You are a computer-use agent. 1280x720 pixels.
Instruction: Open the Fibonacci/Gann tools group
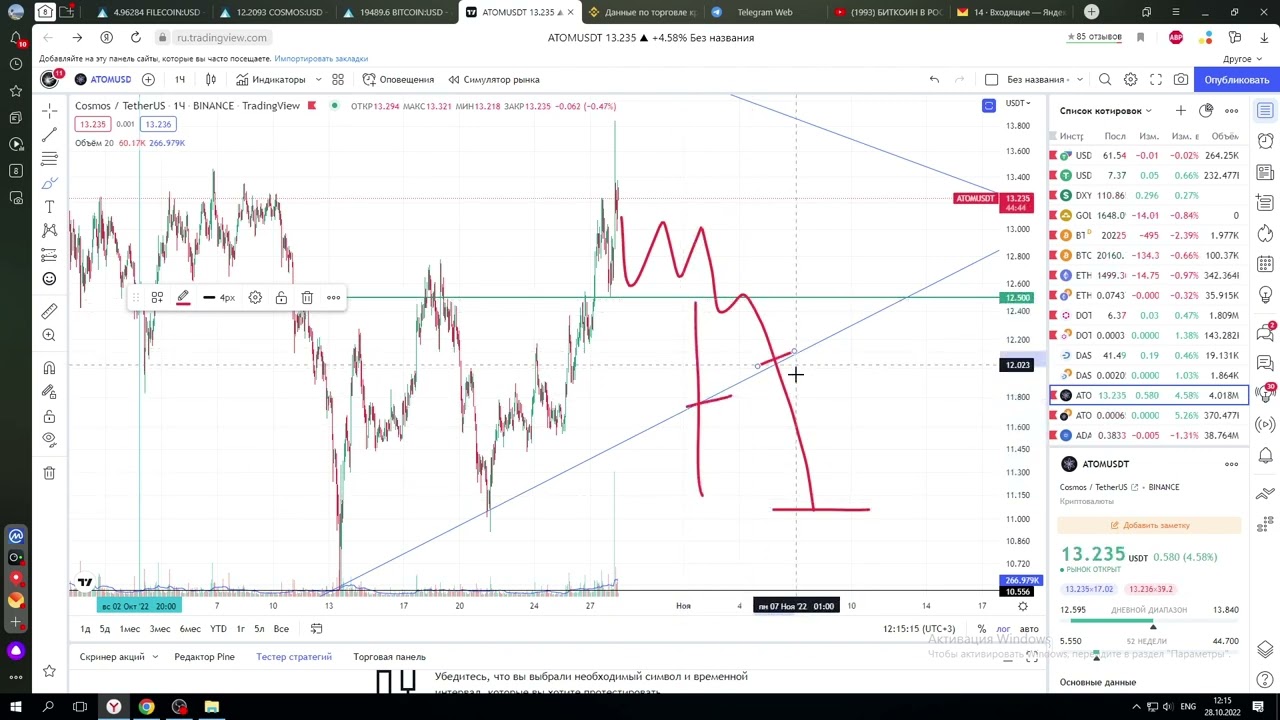tap(49, 158)
